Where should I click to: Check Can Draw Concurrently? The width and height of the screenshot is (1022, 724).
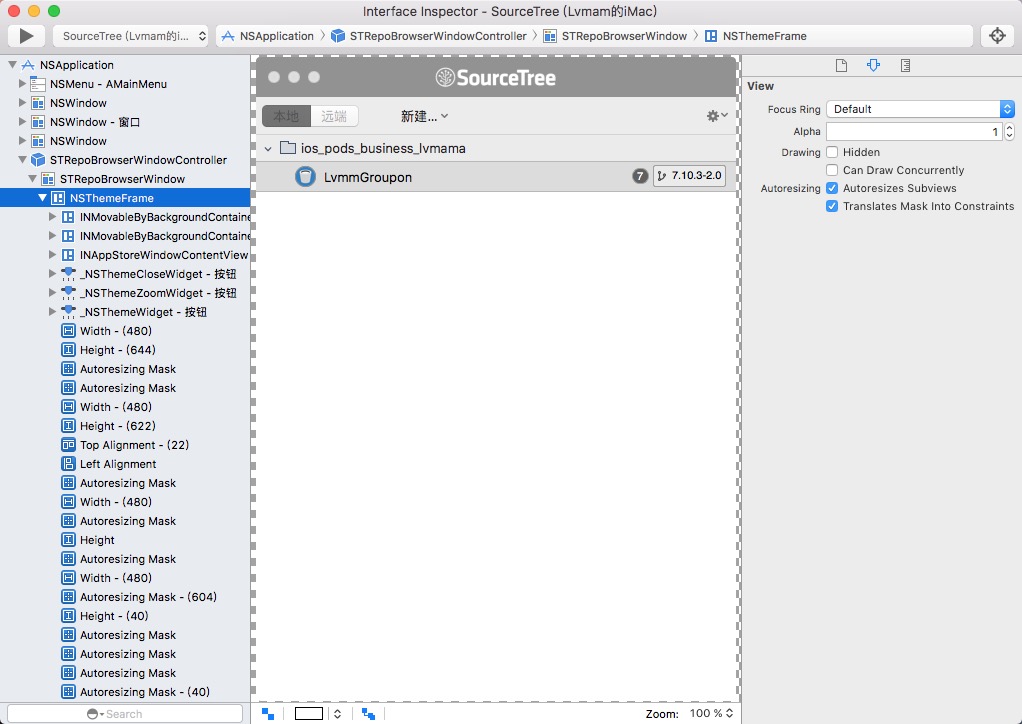click(832, 170)
